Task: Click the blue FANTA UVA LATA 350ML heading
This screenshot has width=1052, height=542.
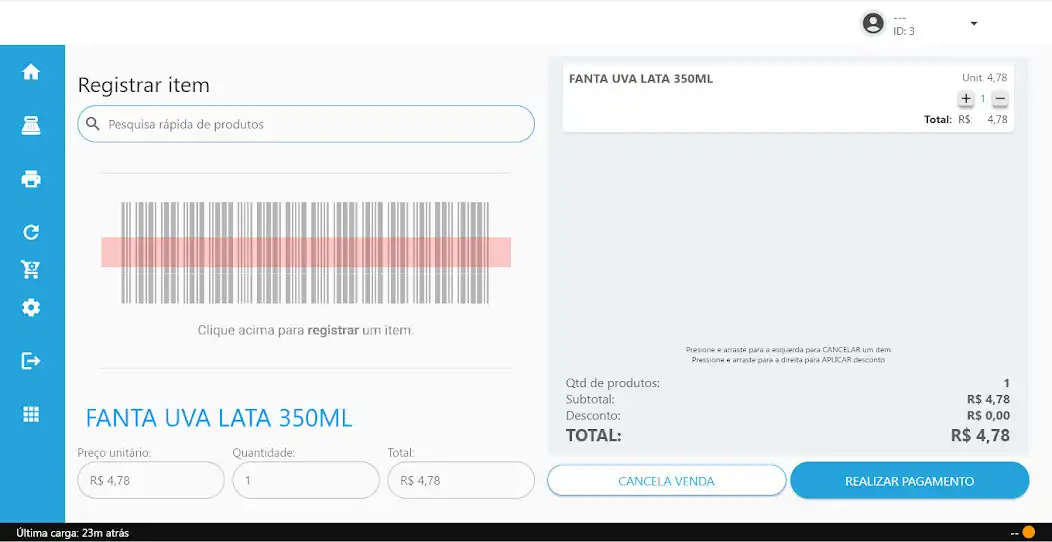Action: pos(219,419)
